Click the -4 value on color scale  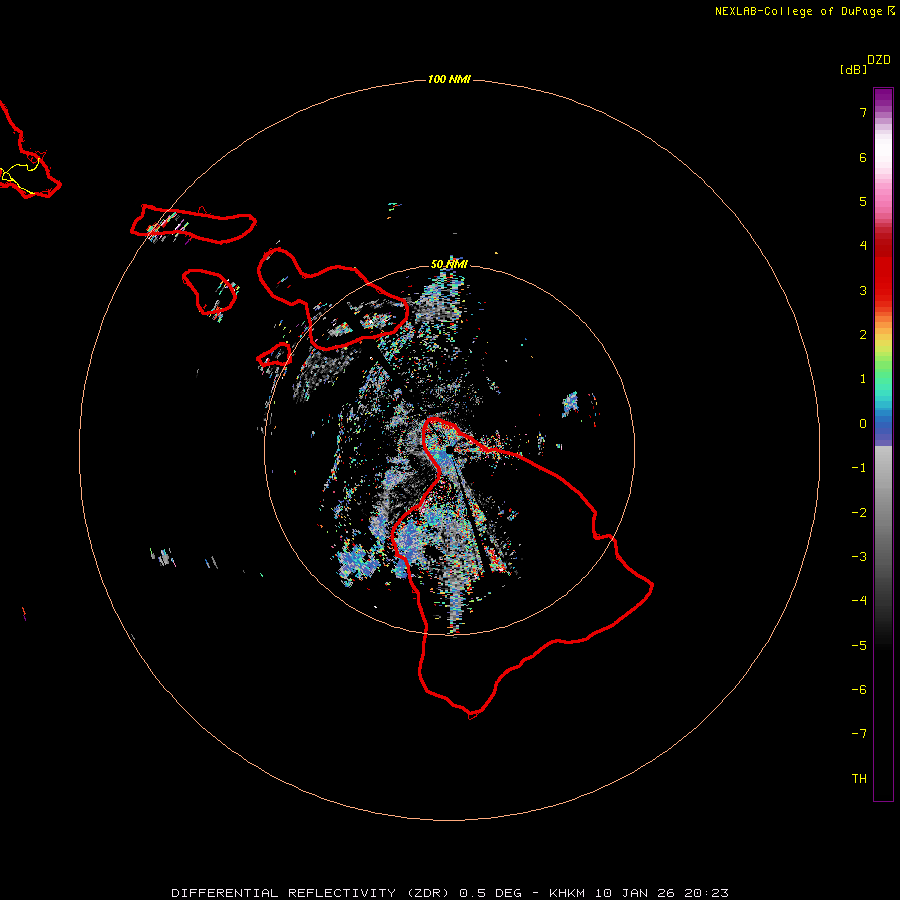pyautogui.click(x=859, y=601)
